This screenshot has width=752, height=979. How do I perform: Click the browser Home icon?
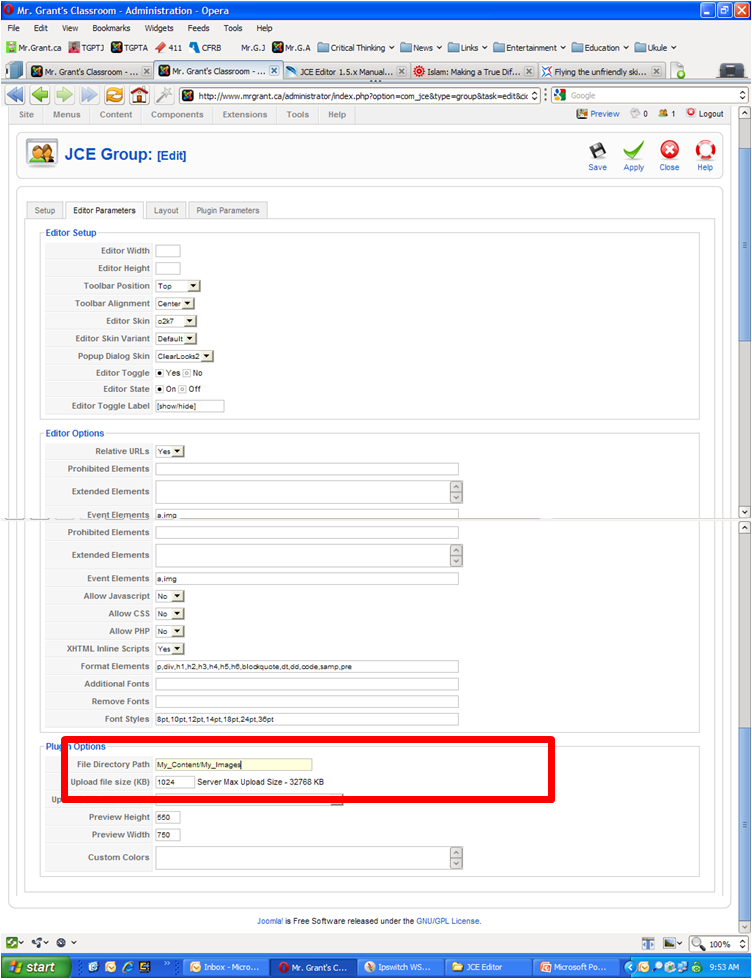click(x=140, y=95)
